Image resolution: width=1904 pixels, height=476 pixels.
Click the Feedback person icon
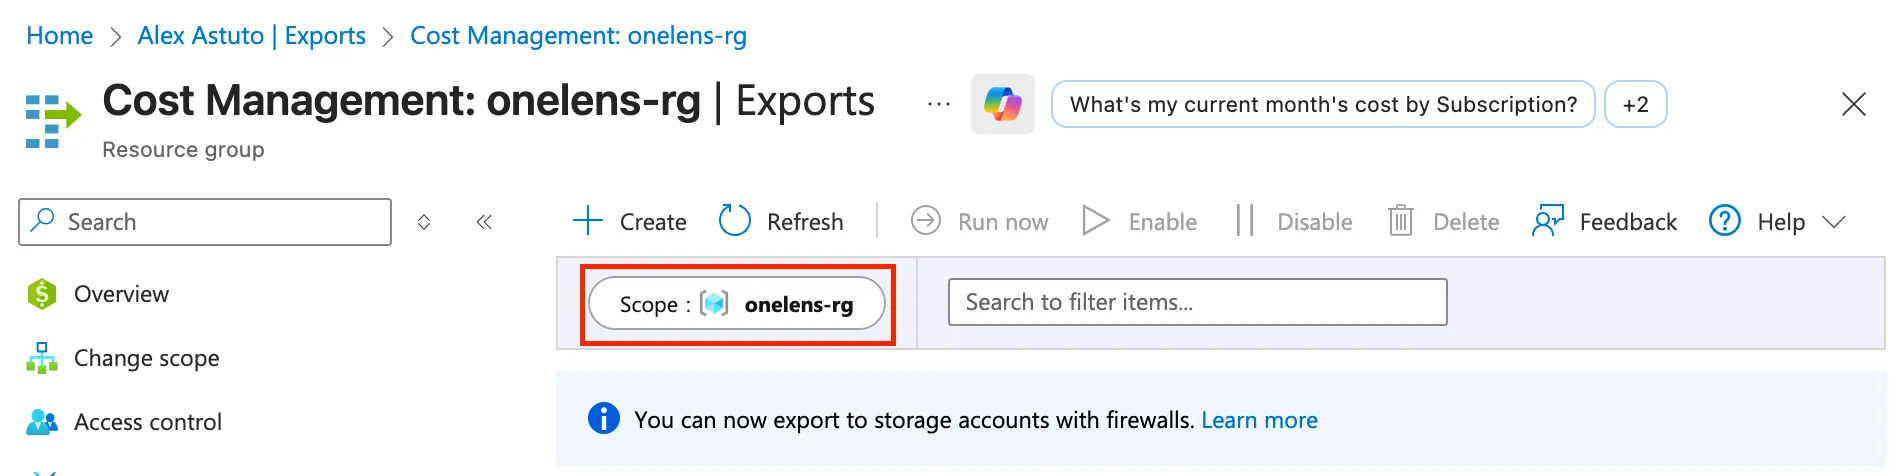(1547, 221)
